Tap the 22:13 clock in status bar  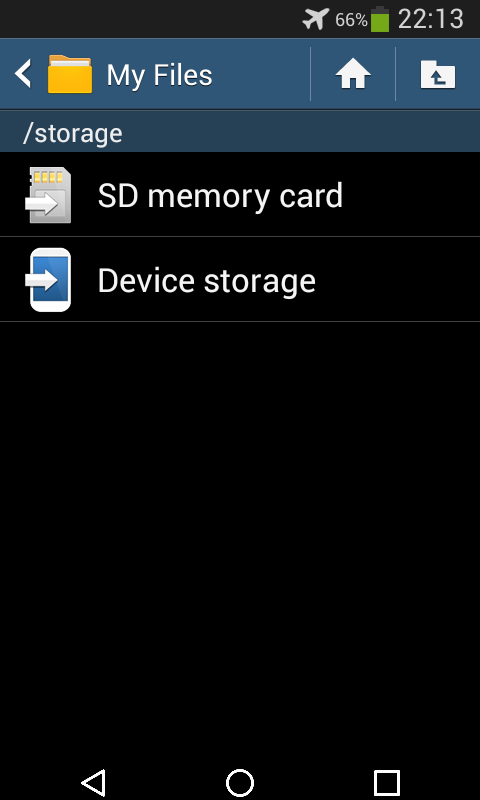pyautogui.click(x=430, y=19)
